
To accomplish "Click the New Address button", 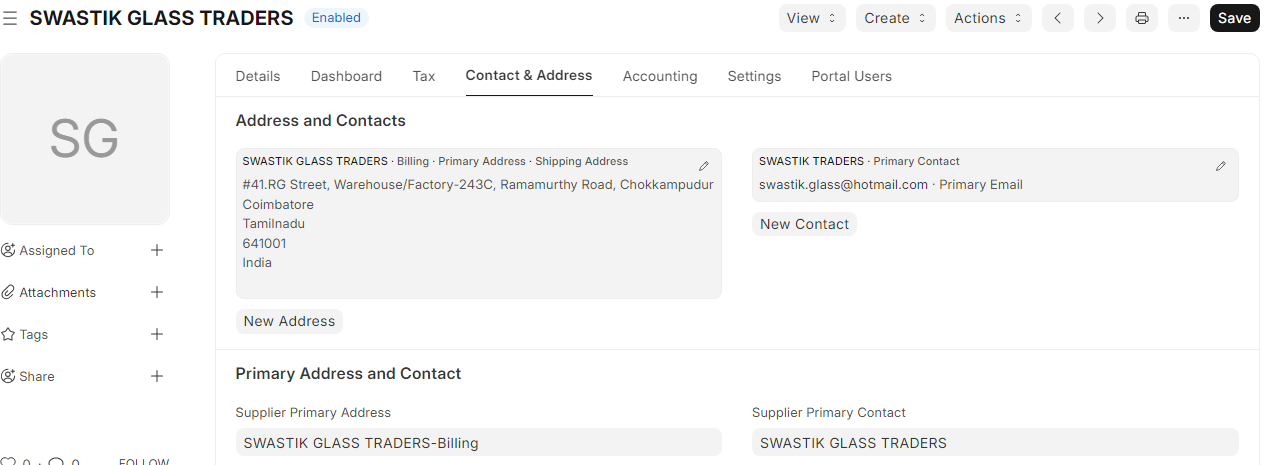I will 289,321.
